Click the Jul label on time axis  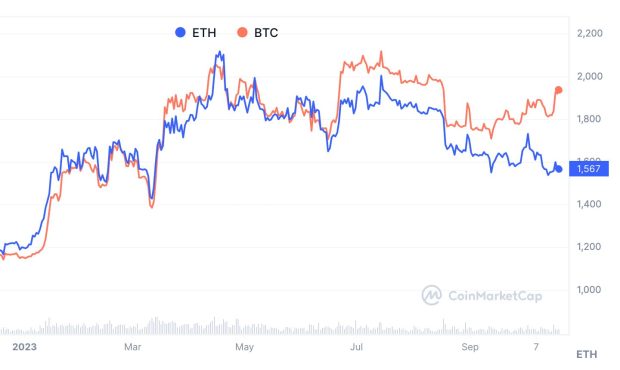356,347
